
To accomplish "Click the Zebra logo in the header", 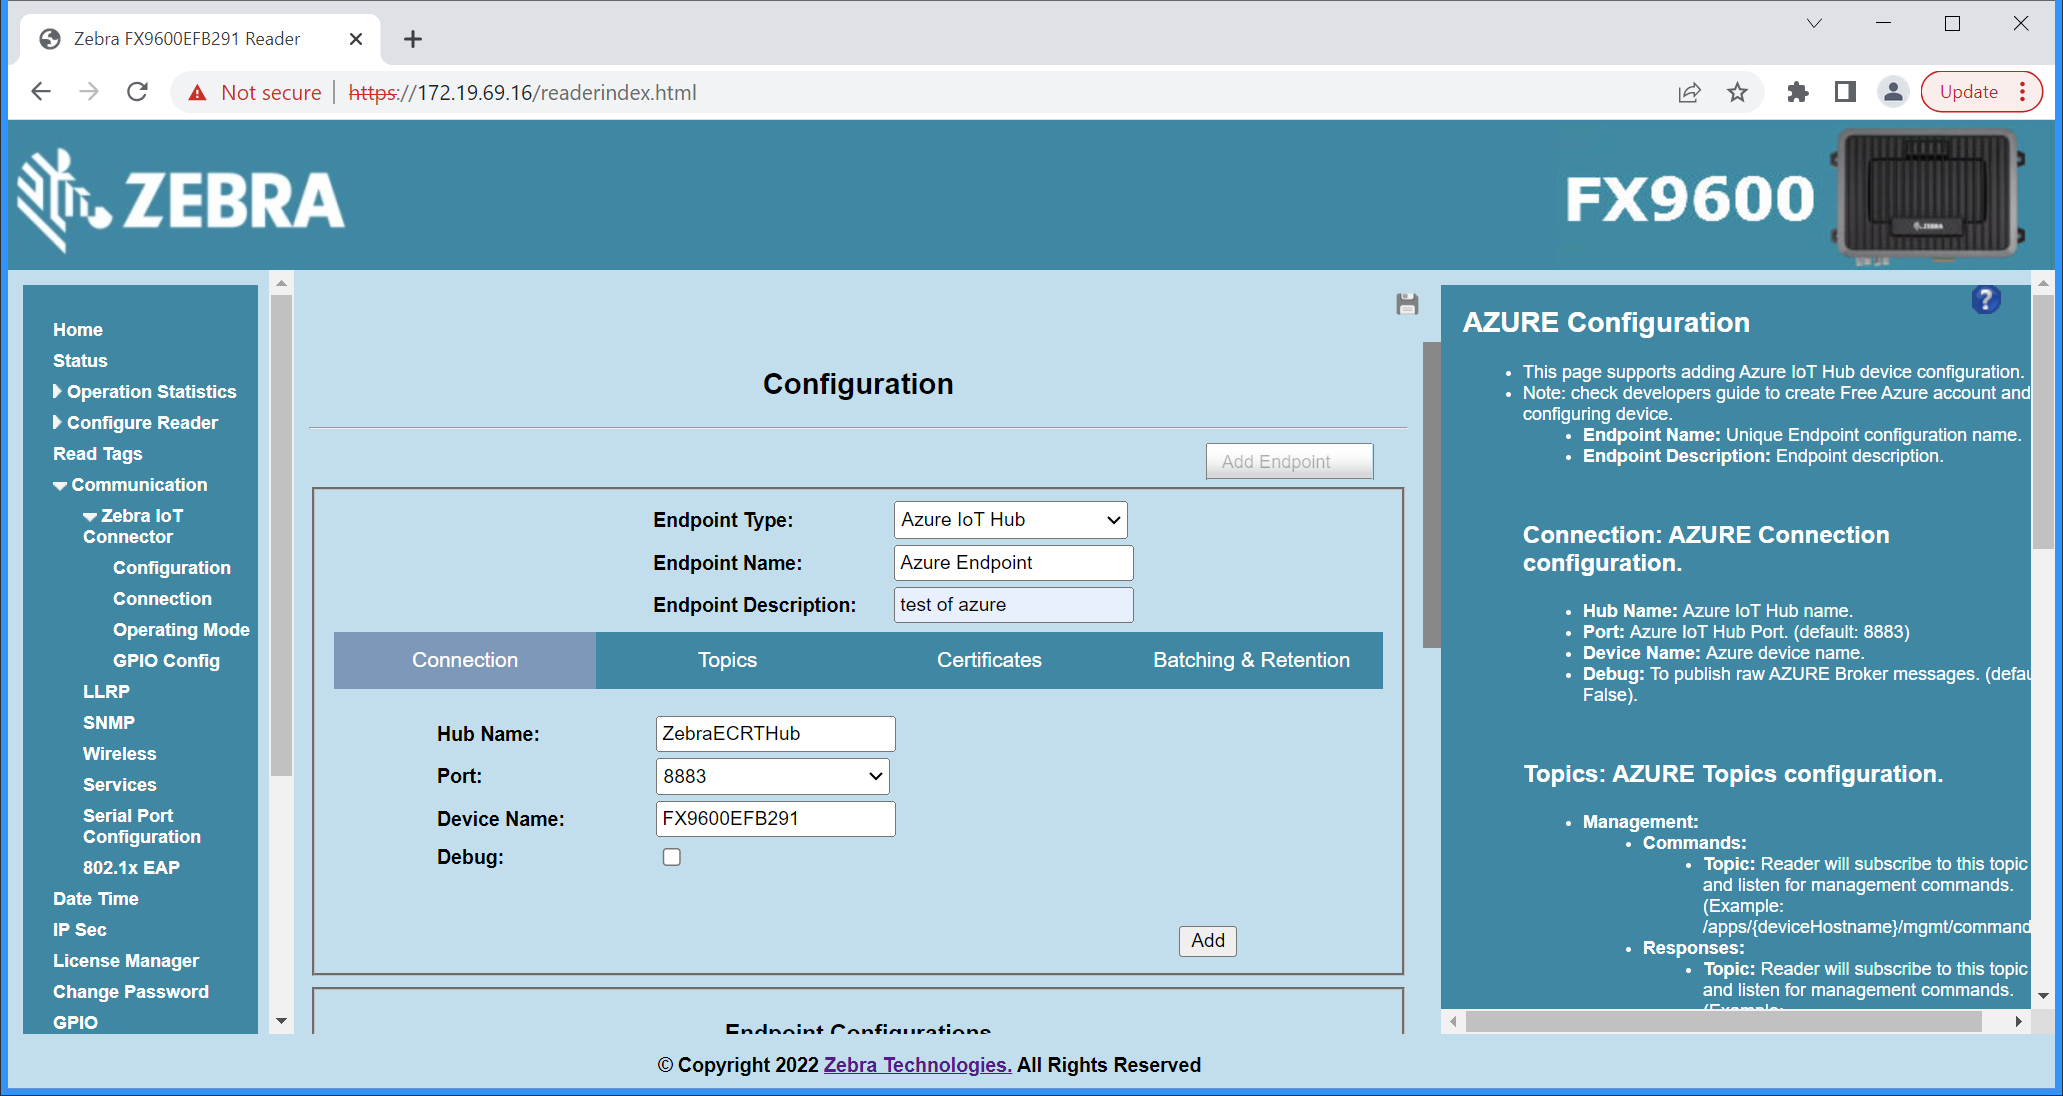I will click(x=182, y=200).
